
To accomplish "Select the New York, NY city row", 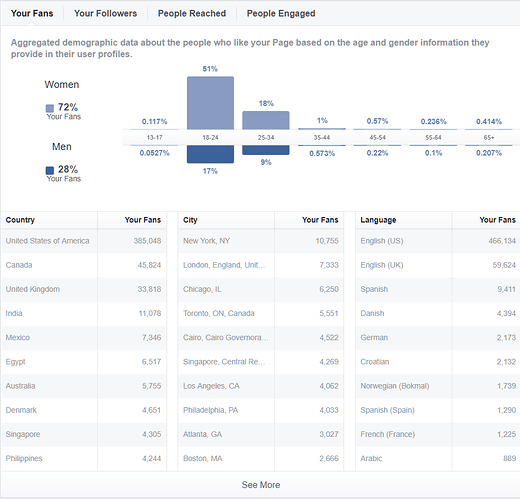I will (x=261, y=241).
